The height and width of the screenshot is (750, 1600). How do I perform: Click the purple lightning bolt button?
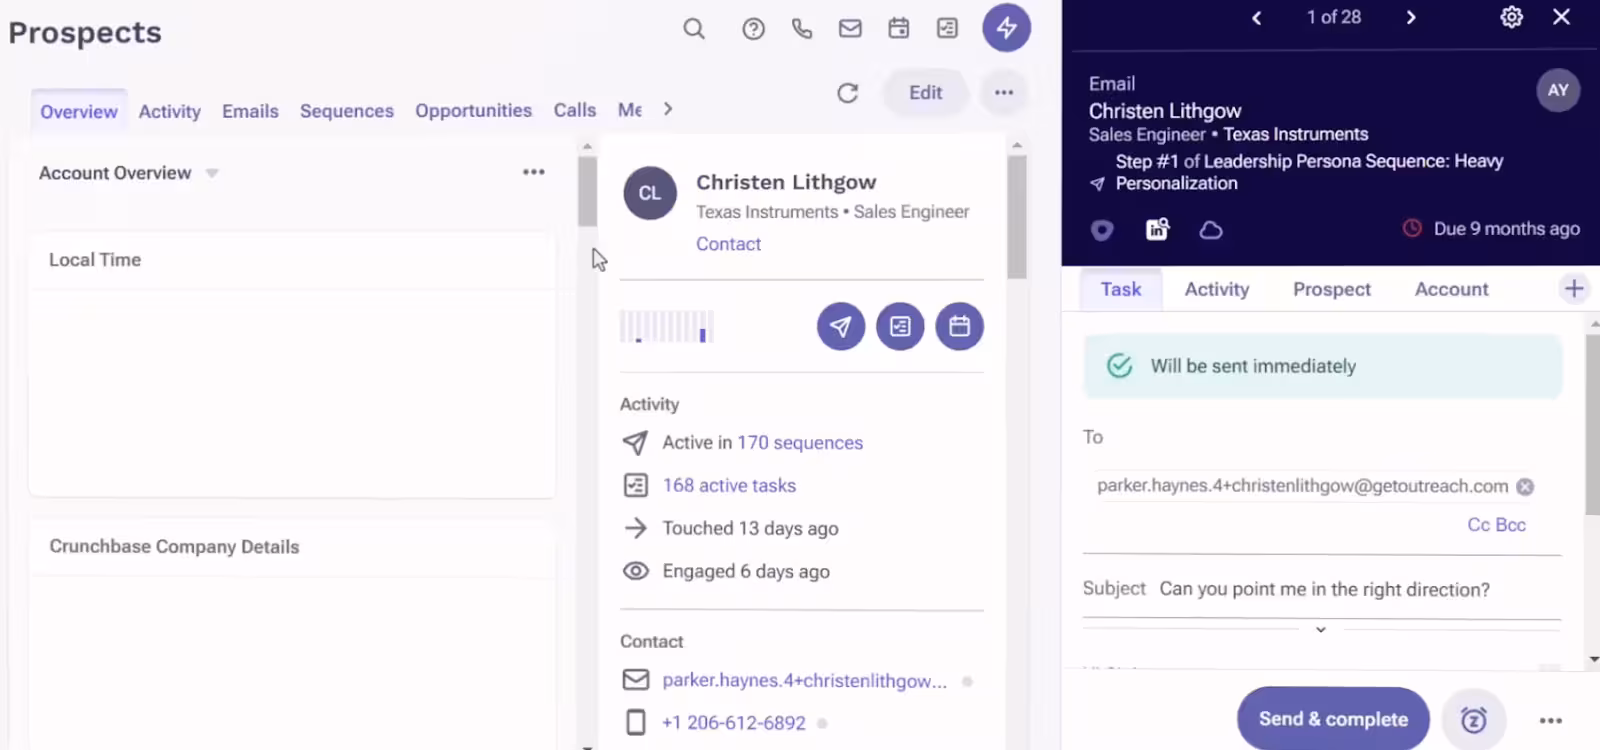click(x=1006, y=28)
